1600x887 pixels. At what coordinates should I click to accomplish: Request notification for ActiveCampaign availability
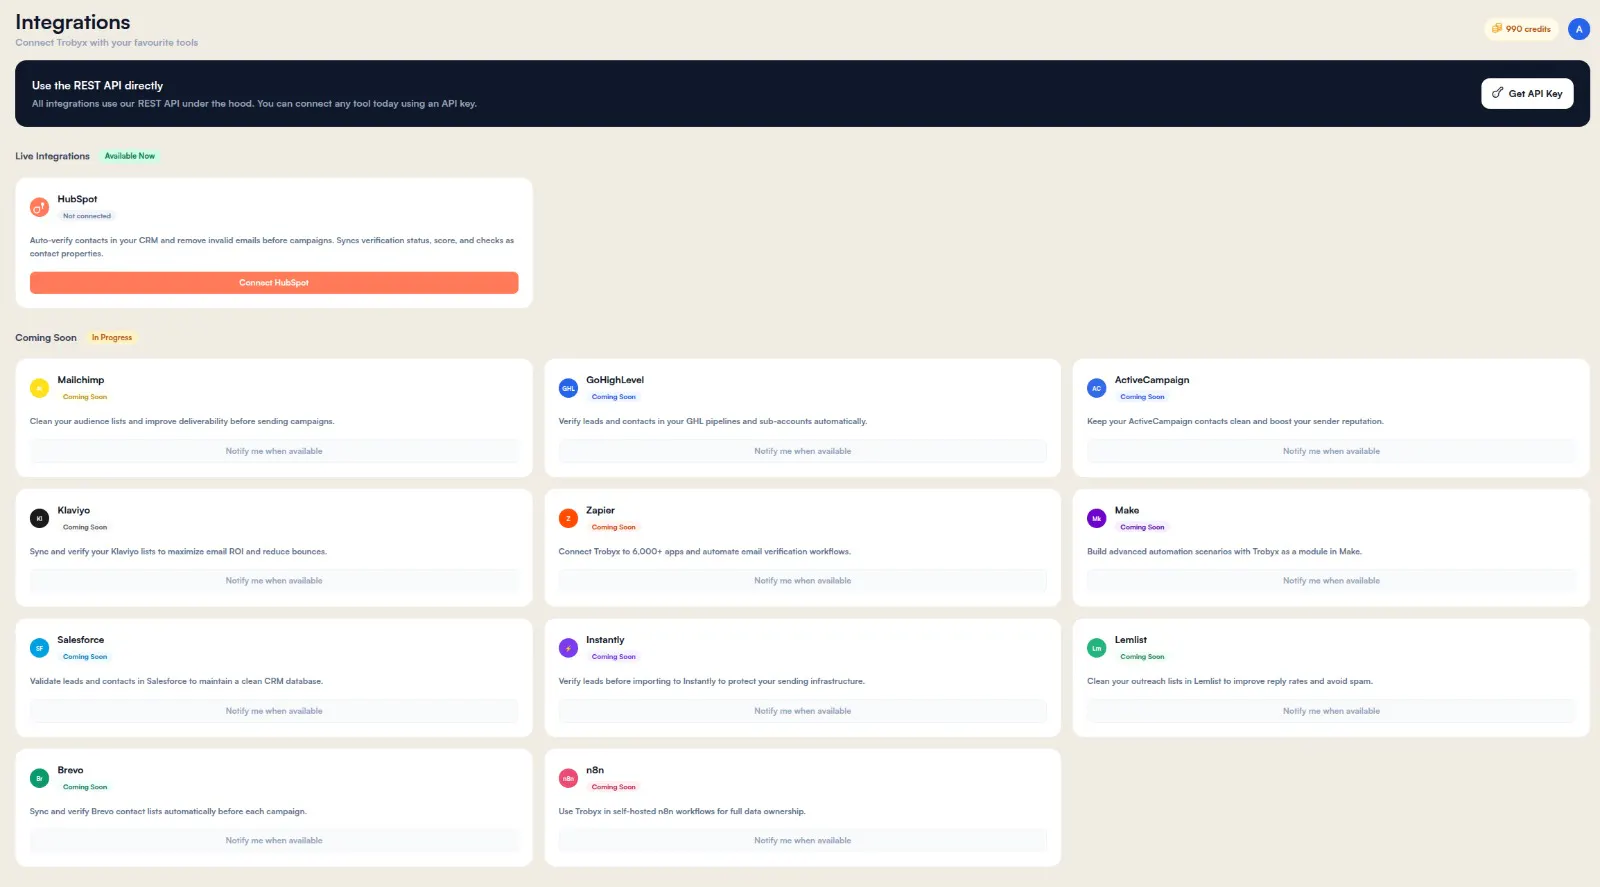[1331, 451]
